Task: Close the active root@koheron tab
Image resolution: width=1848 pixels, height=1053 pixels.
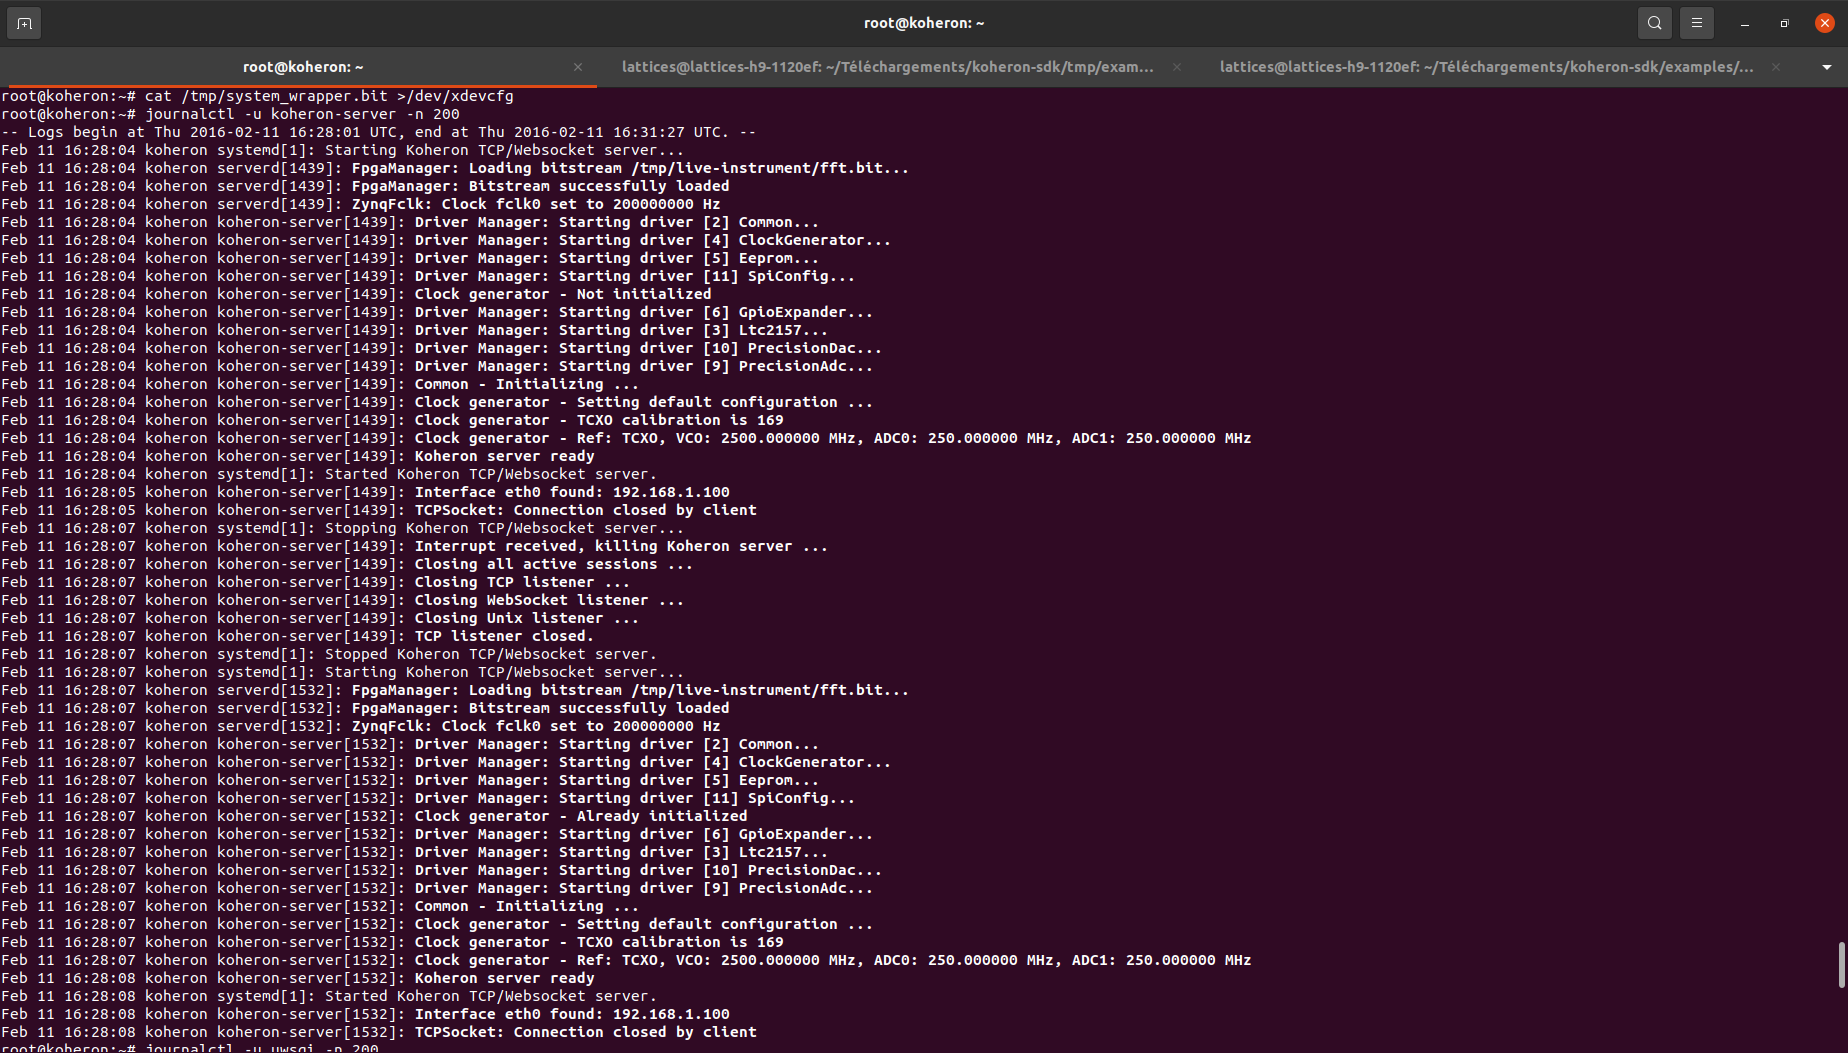Action: coord(577,67)
